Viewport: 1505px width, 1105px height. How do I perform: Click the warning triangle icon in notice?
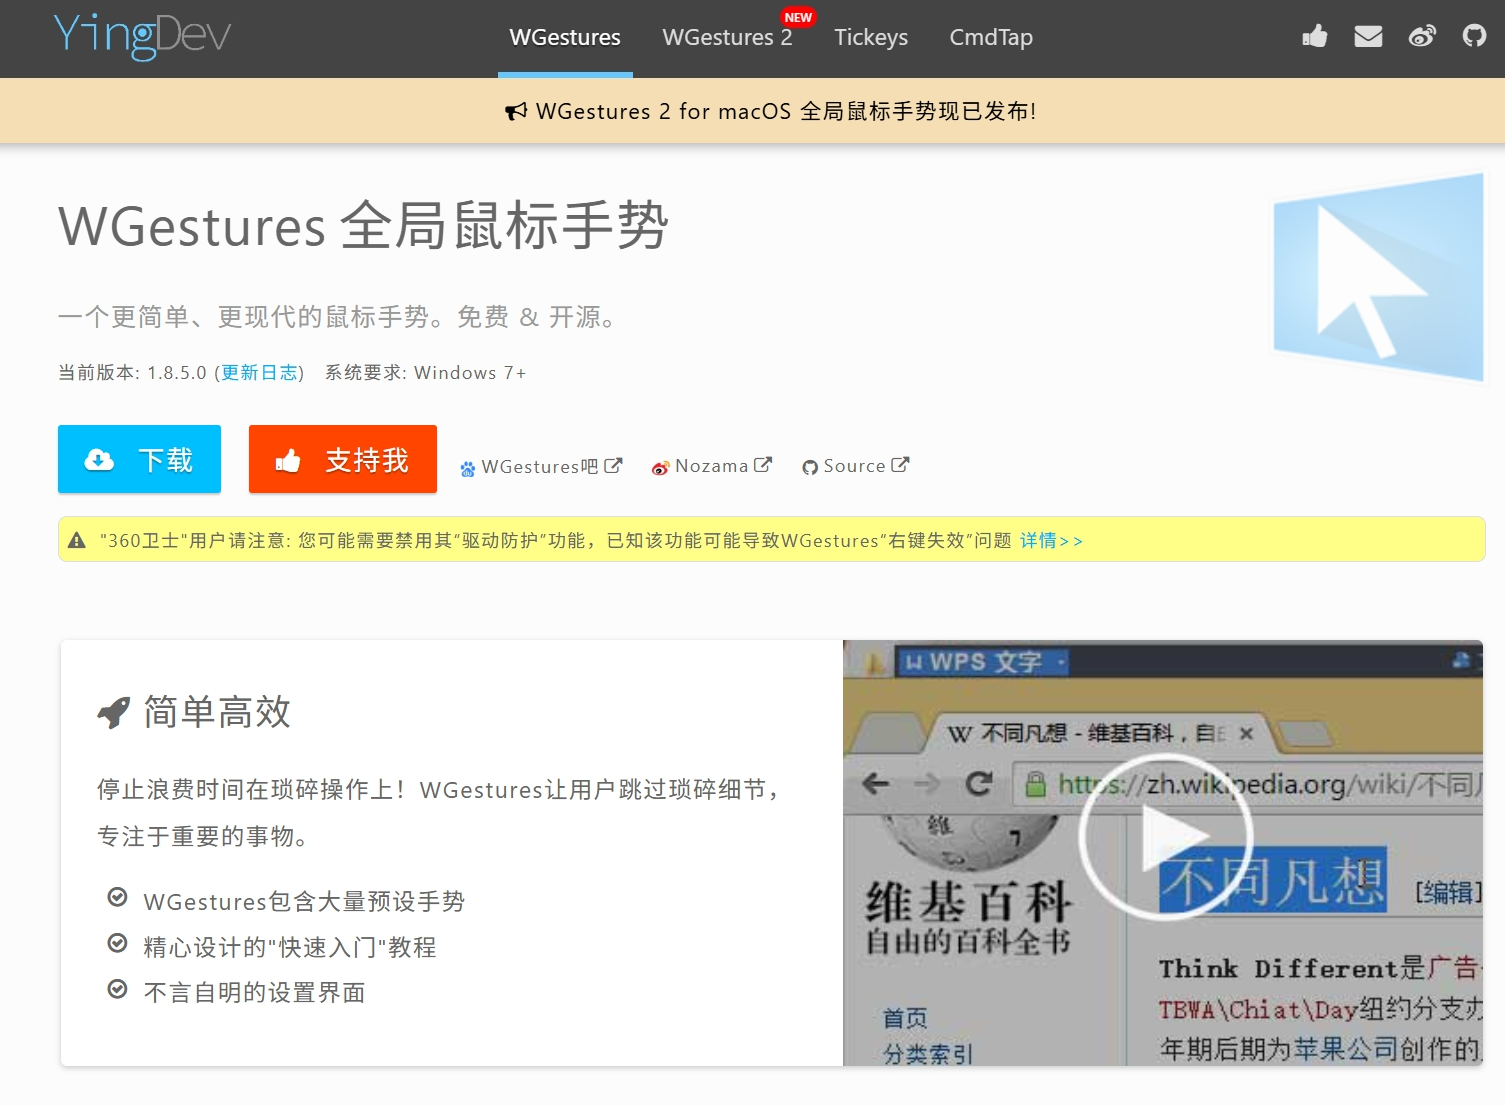click(77, 541)
